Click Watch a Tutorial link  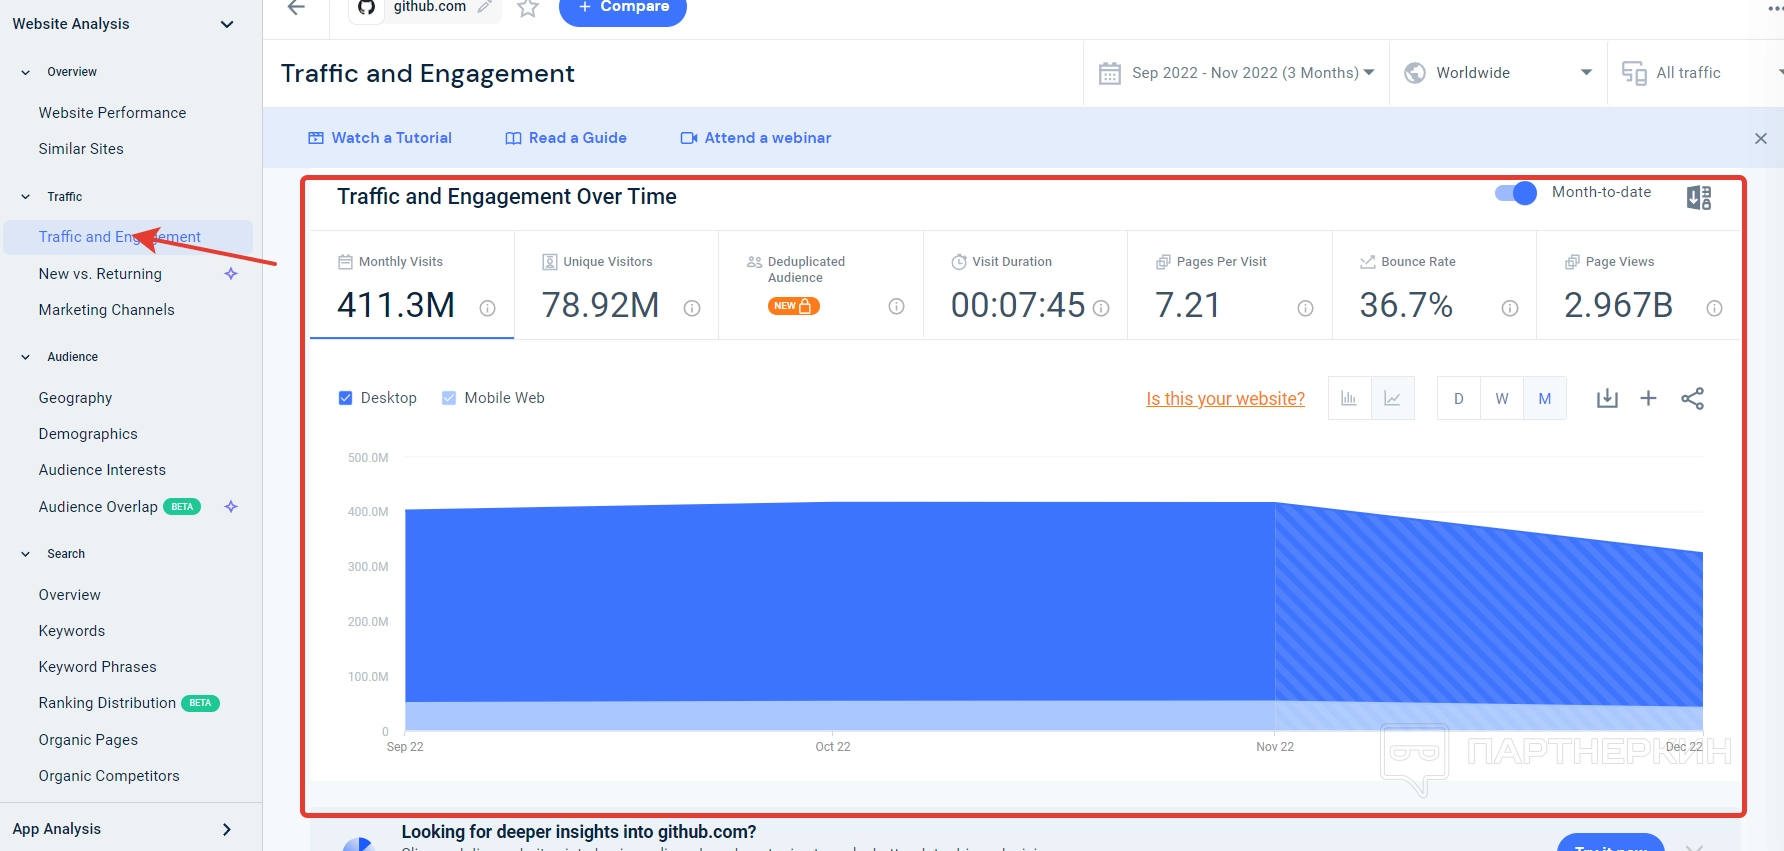(x=380, y=138)
